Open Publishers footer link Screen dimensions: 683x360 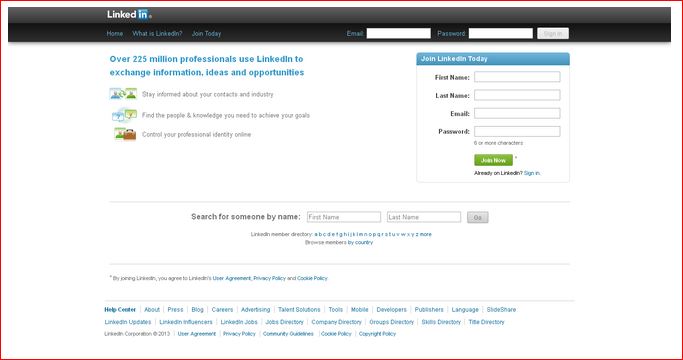(x=429, y=309)
